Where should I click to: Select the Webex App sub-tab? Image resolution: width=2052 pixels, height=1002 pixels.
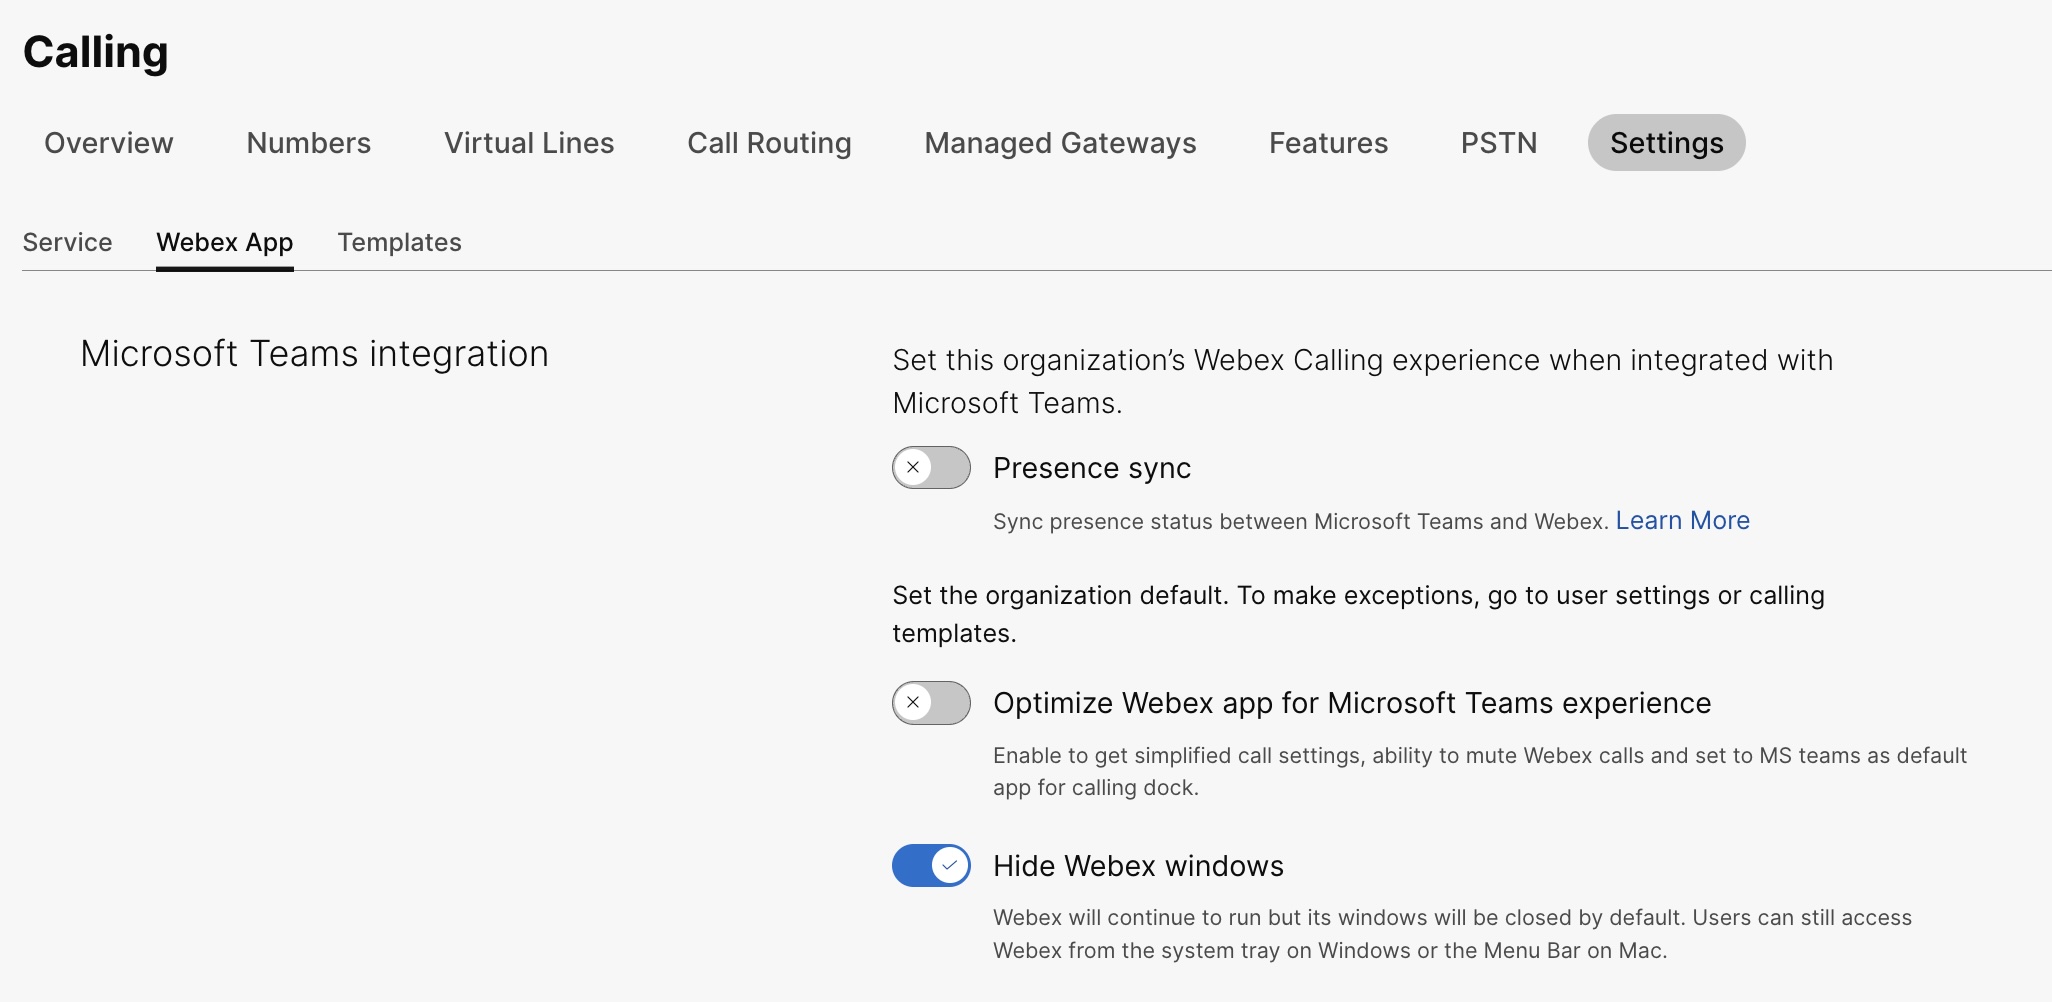[225, 242]
